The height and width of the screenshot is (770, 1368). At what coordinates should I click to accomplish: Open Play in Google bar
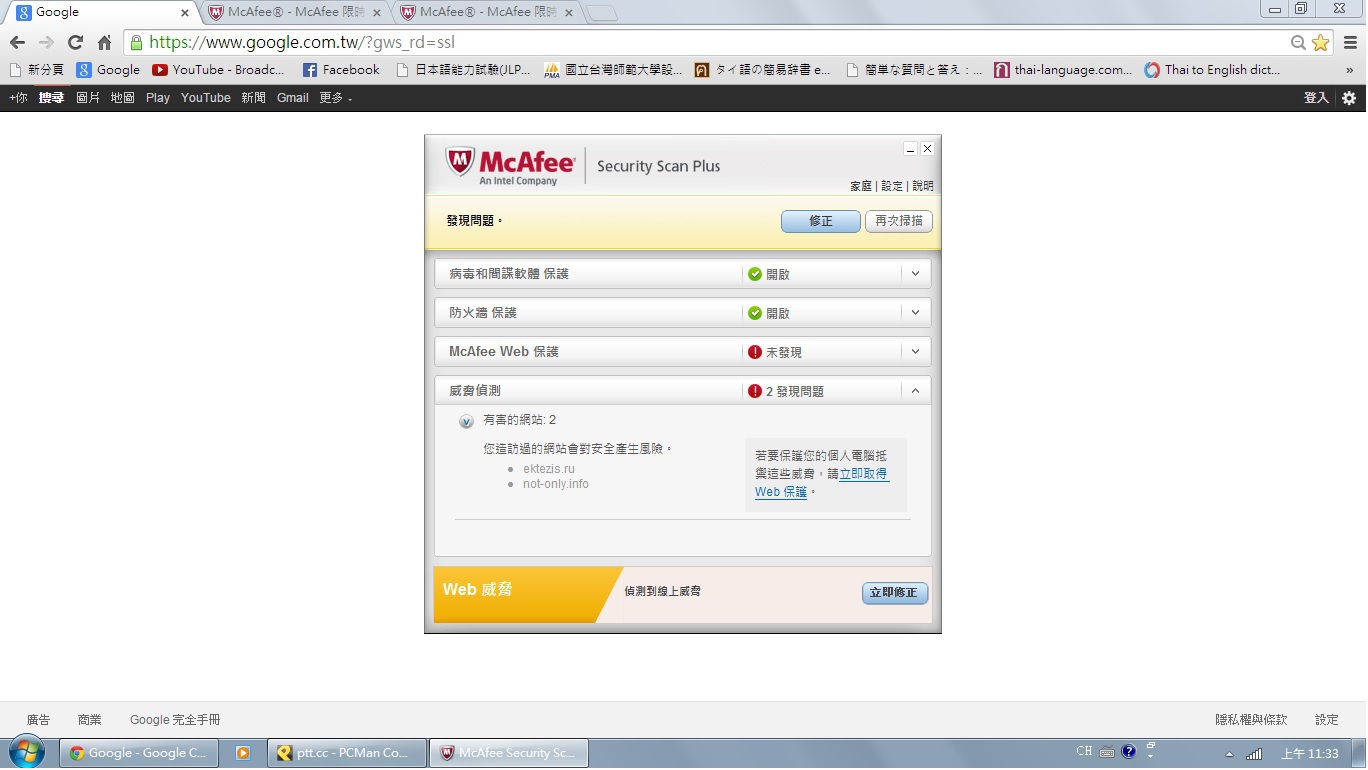[158, 98]
